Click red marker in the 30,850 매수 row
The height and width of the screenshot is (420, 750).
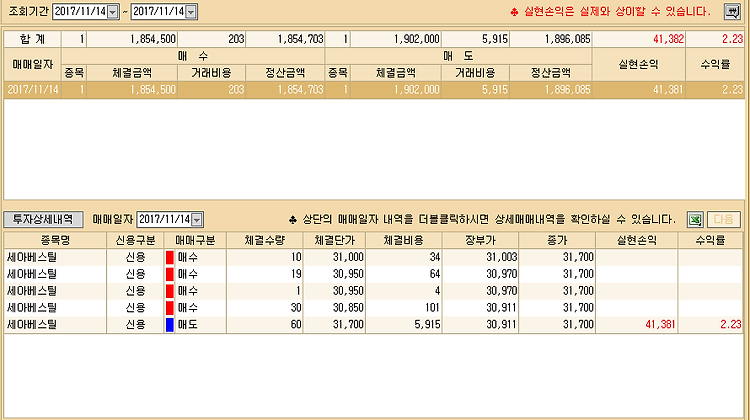[x=169, y=308]
